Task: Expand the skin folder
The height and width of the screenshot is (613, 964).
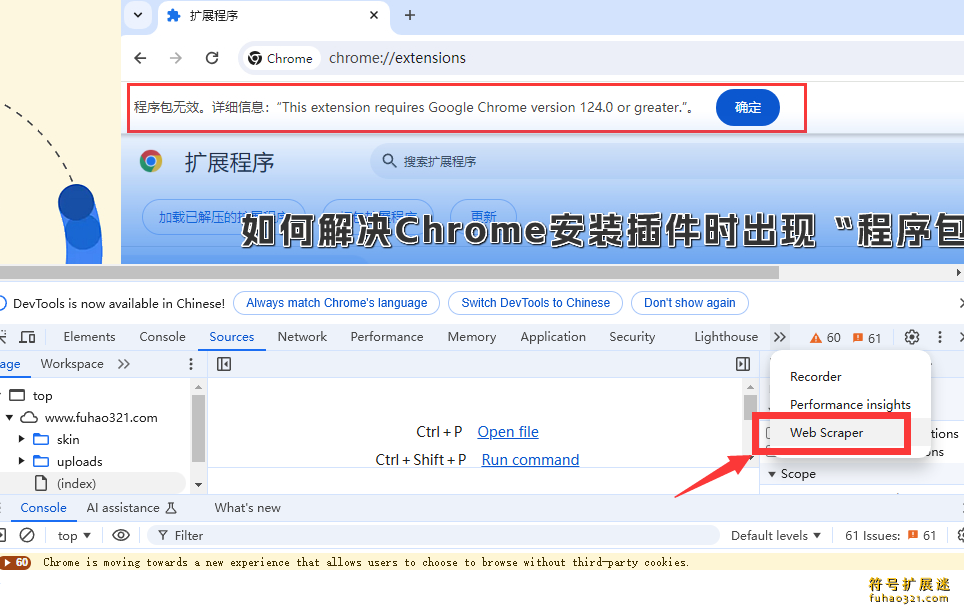Action: 22,439
